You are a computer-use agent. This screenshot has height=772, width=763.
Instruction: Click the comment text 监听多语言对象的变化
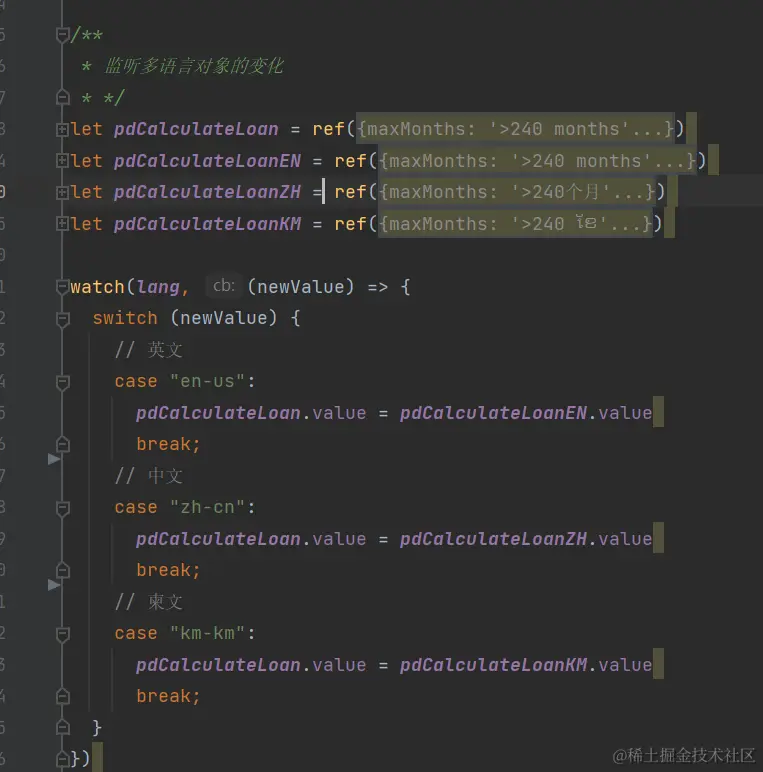tap(193, 66)
